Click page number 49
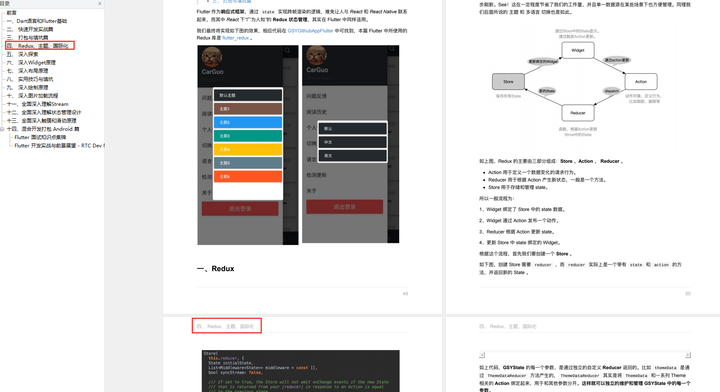720x392 pixels. point(405,294)
